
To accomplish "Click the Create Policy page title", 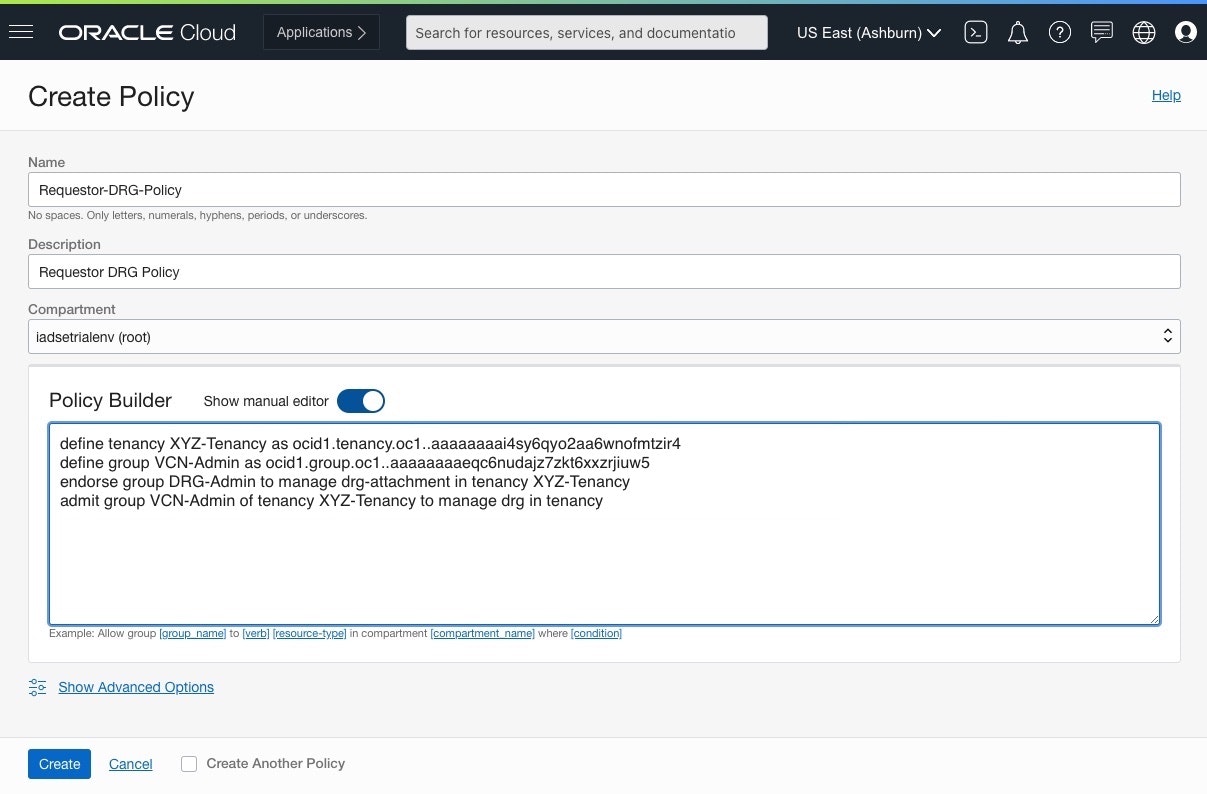I will pos(111,96).
